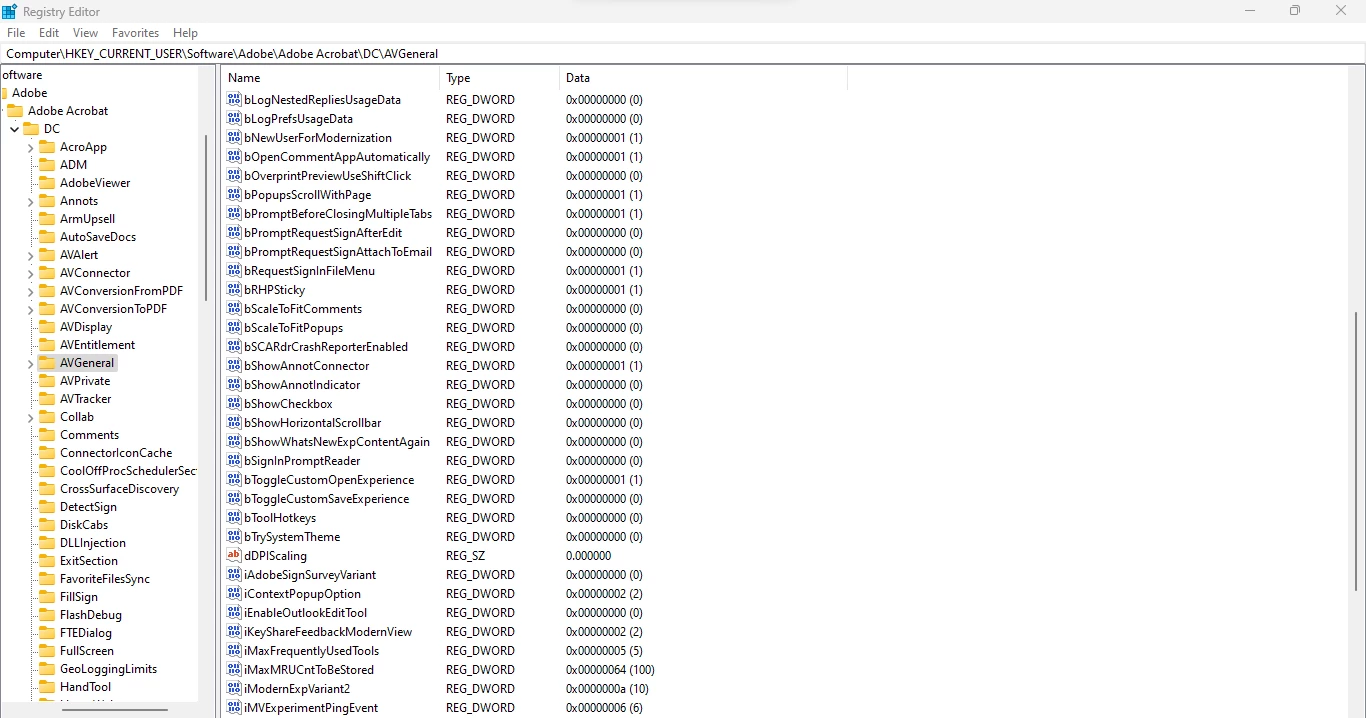Click the DWORD icon for bShowCheckbox
1366x718 pixels.
coord(234,404)
